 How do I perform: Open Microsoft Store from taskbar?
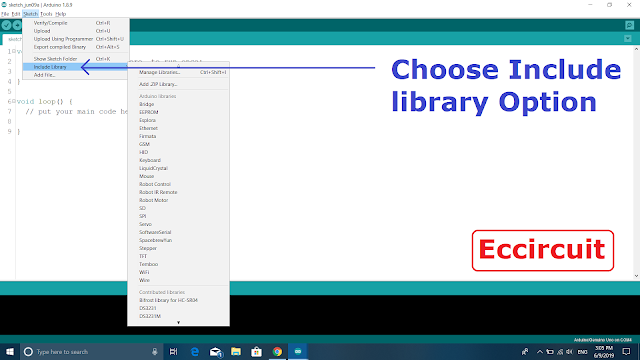256,351
